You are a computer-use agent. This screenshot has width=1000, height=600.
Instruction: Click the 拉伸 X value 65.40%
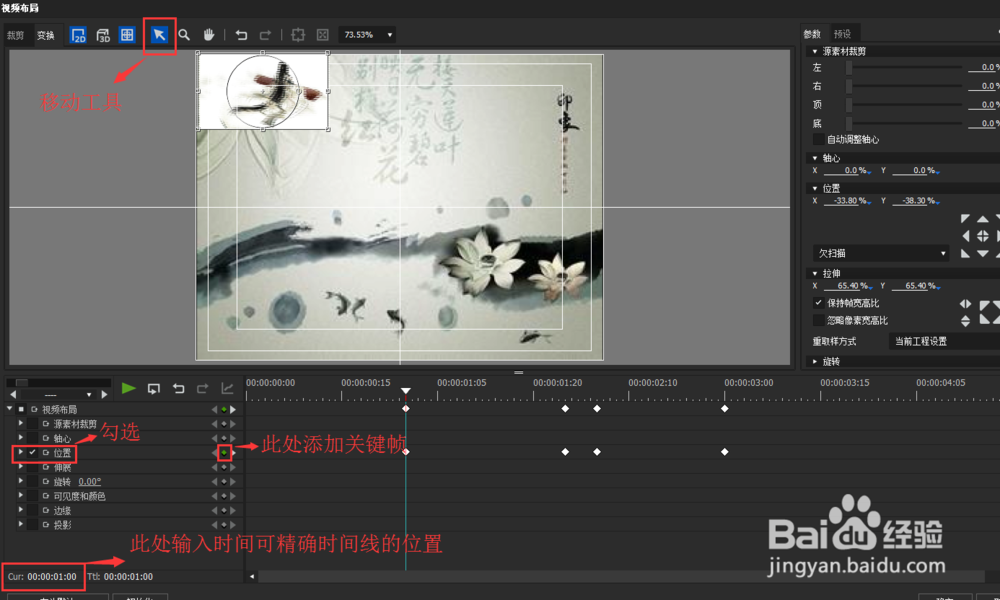847,286
